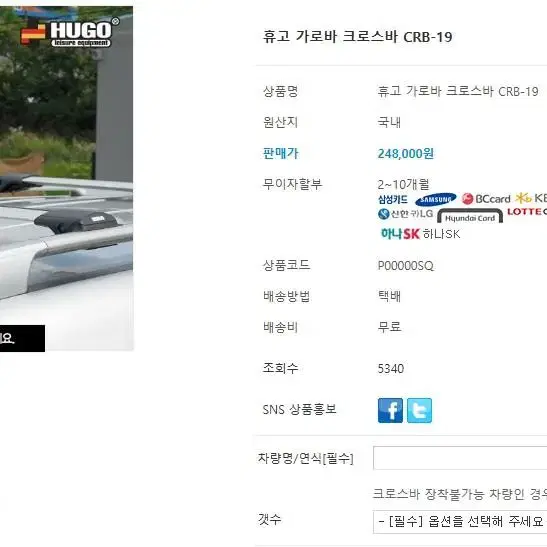The width and height of the screenshot is (547, 547).
Task: Click the KB card logo
Action: (x=531, y=198)
